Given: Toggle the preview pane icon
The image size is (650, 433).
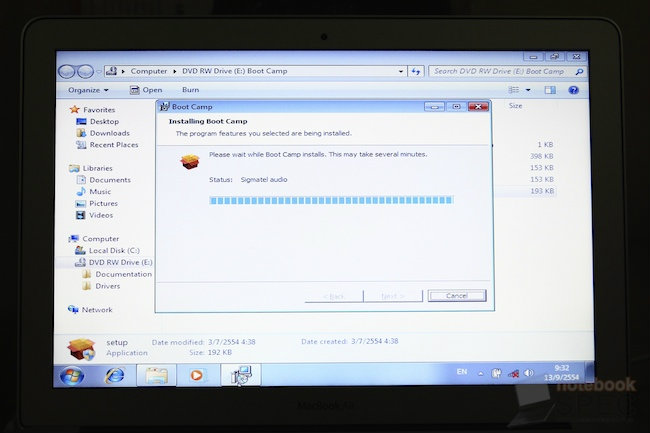Looking at the screenshot, I should [x=550, y=90].
